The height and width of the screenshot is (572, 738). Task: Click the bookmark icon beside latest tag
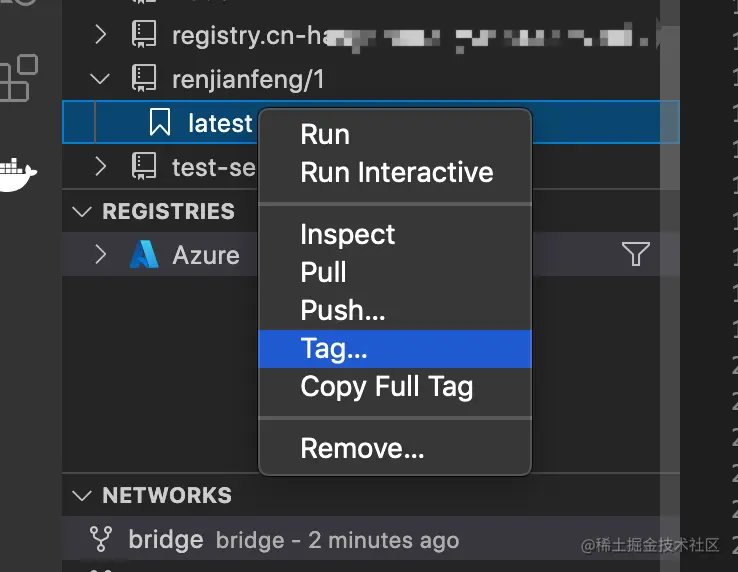159,123
